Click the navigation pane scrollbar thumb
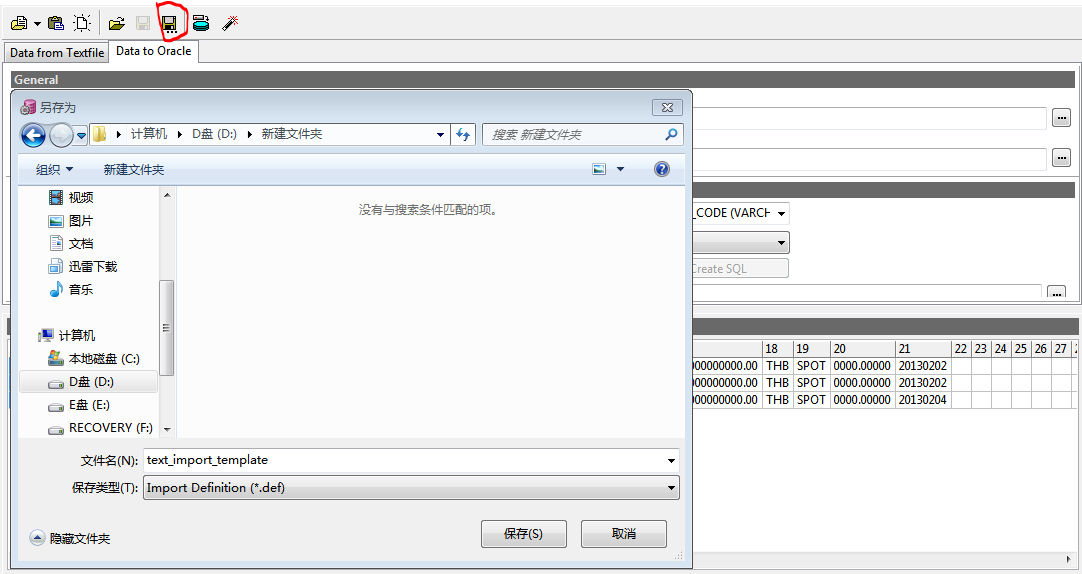This screenshot has width=1082, height=574. click(x=167, y=328)
